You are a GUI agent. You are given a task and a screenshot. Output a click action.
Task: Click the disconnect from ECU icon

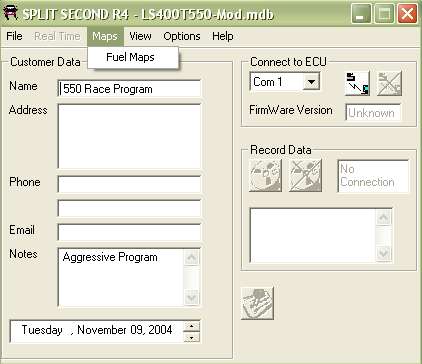coord(389,83)
